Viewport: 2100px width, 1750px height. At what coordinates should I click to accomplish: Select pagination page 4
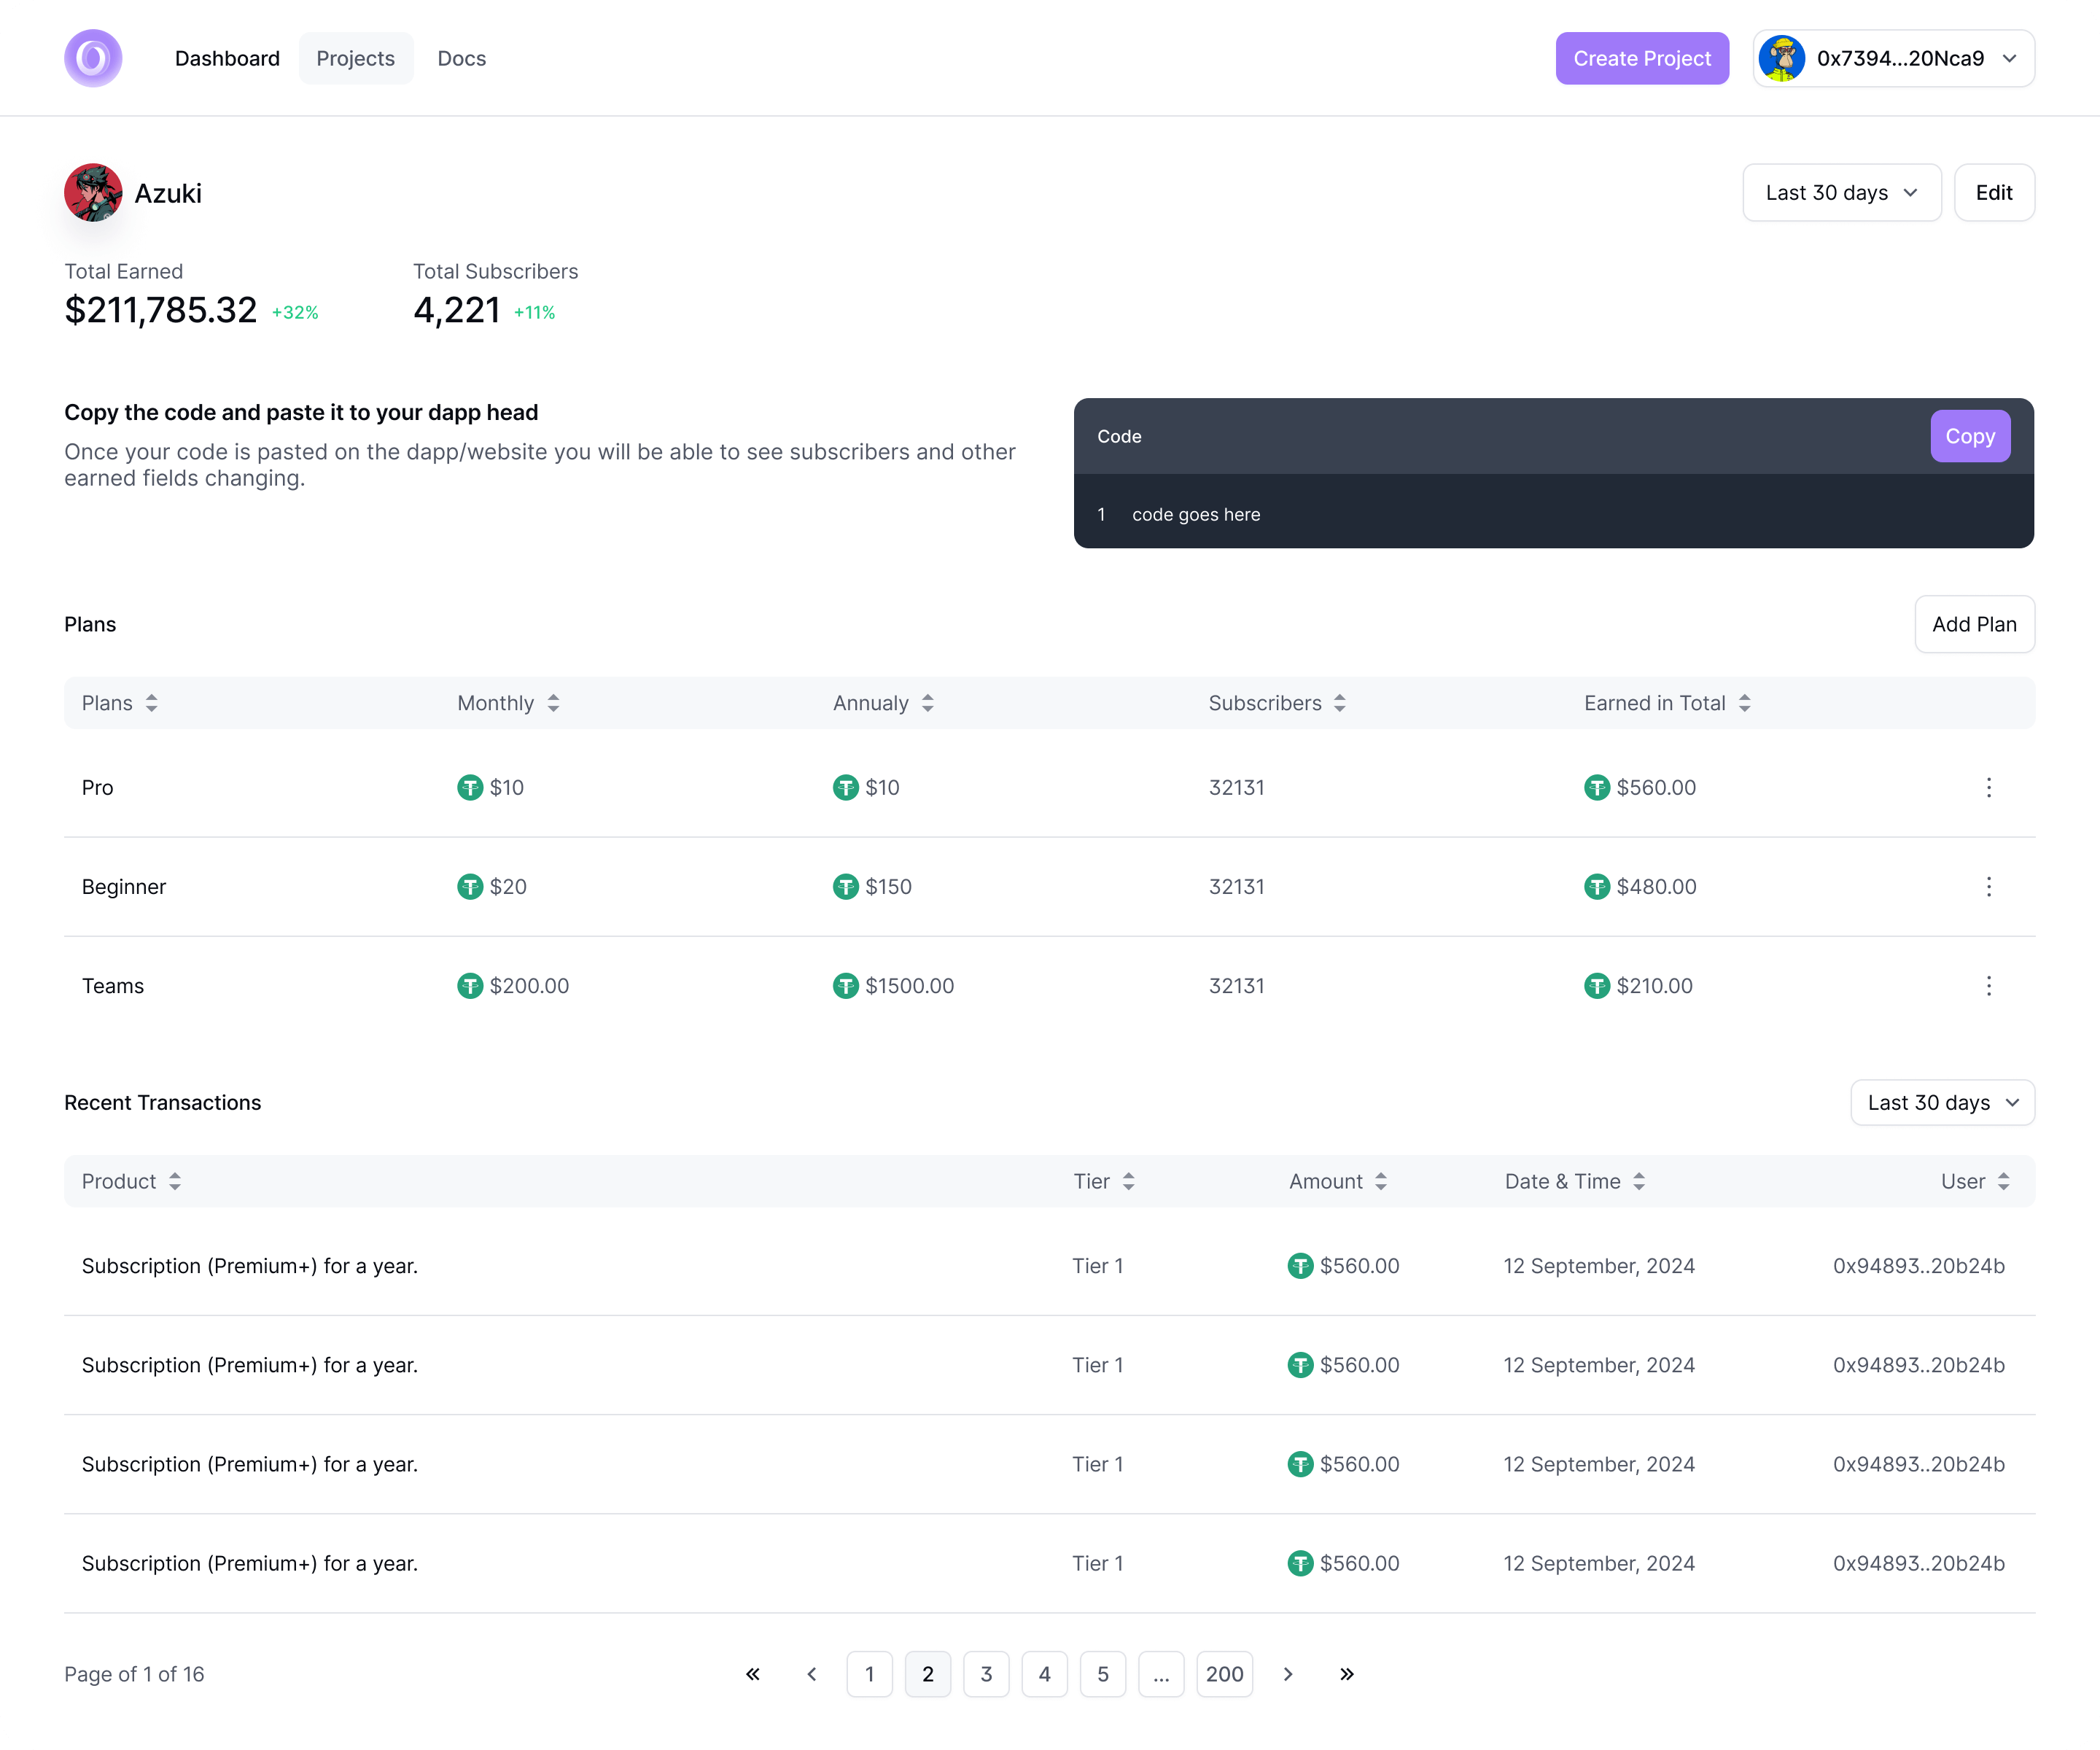(1044, 1674)
